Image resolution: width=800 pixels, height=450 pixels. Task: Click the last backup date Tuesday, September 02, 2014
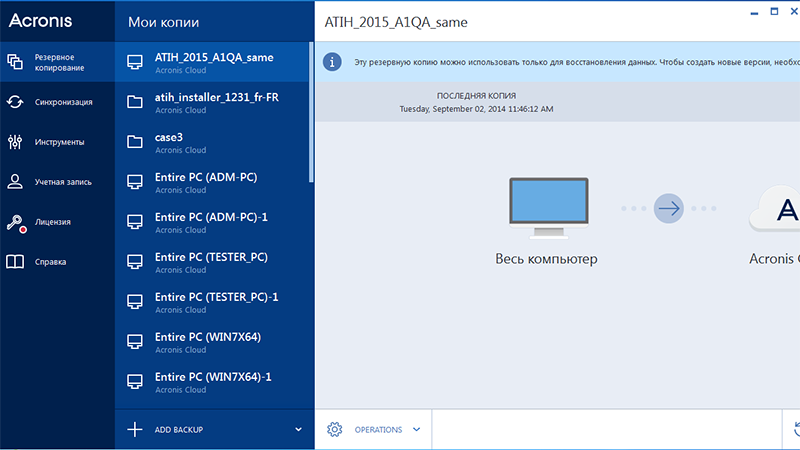pos(476,109)
